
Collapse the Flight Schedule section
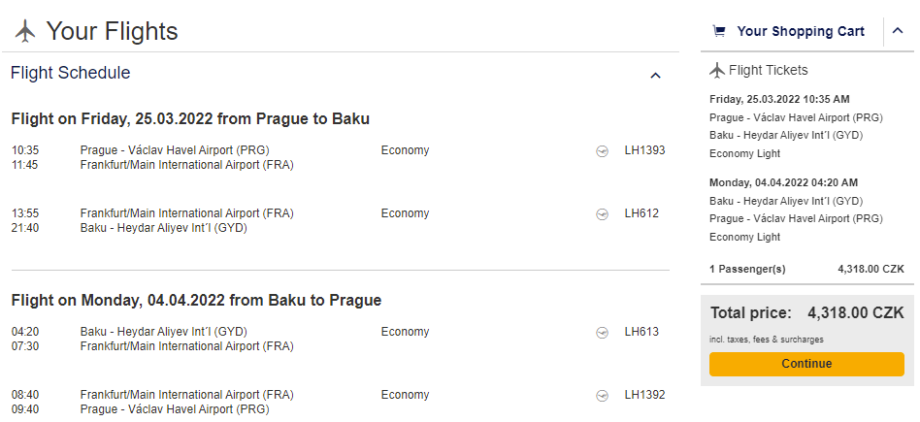(x=655, y=75)
